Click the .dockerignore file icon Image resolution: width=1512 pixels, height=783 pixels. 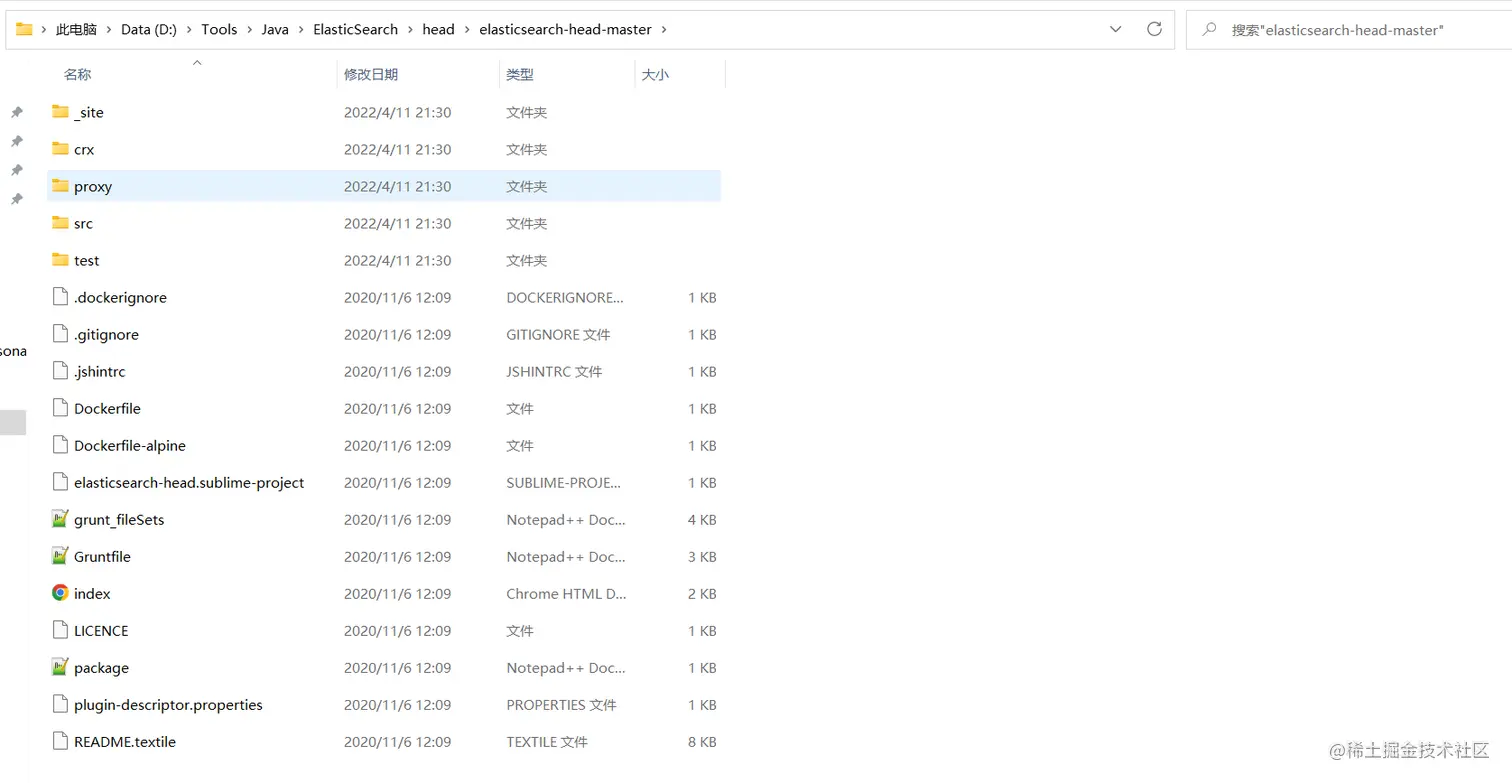coord(60,297)
